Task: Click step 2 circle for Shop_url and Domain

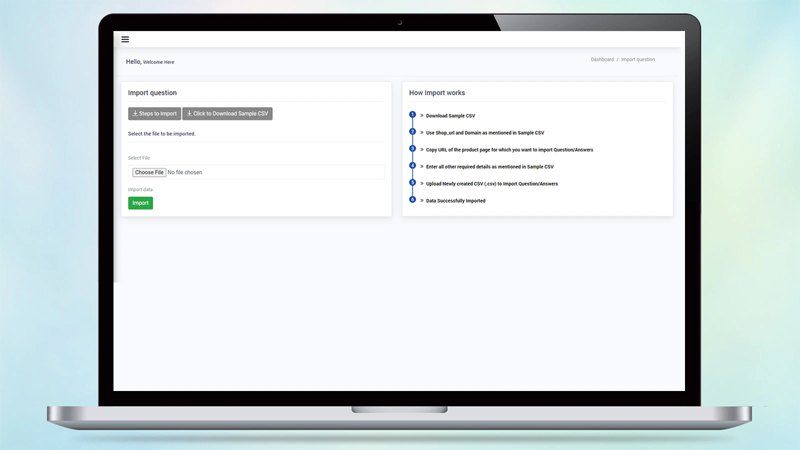Action: [412, 132]
